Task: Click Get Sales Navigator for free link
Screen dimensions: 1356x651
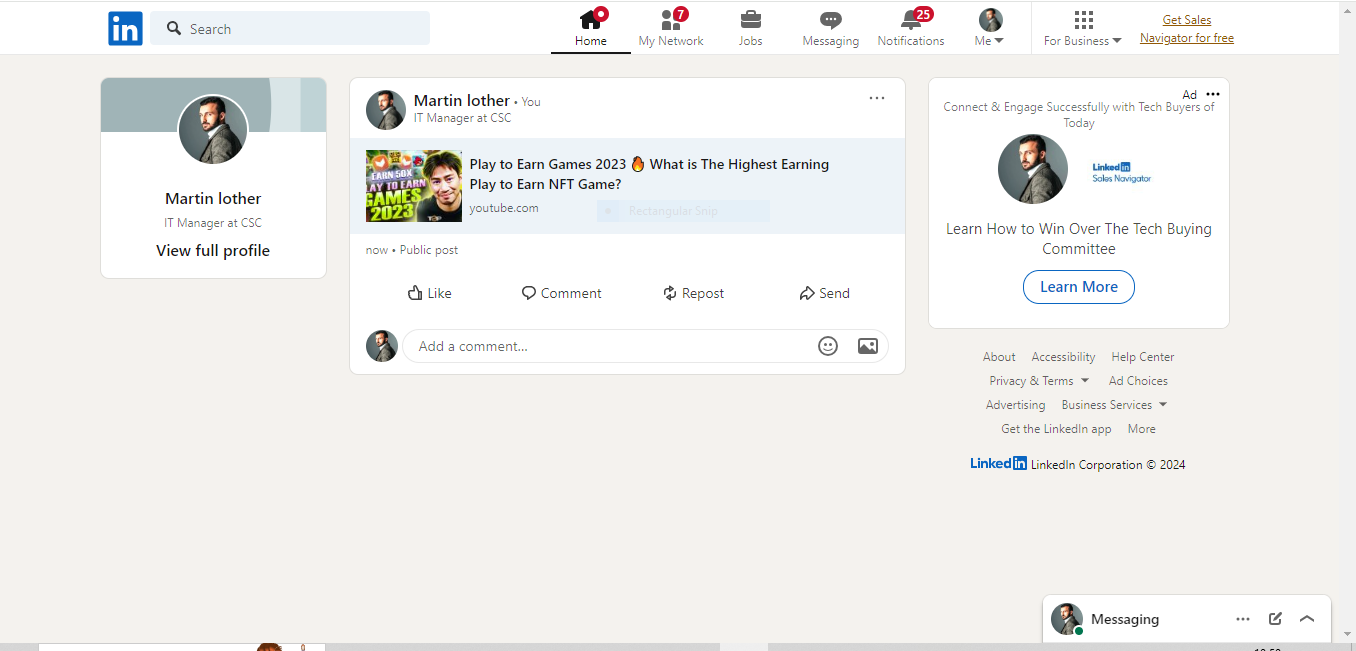Action: click(x=1187, y=29)
